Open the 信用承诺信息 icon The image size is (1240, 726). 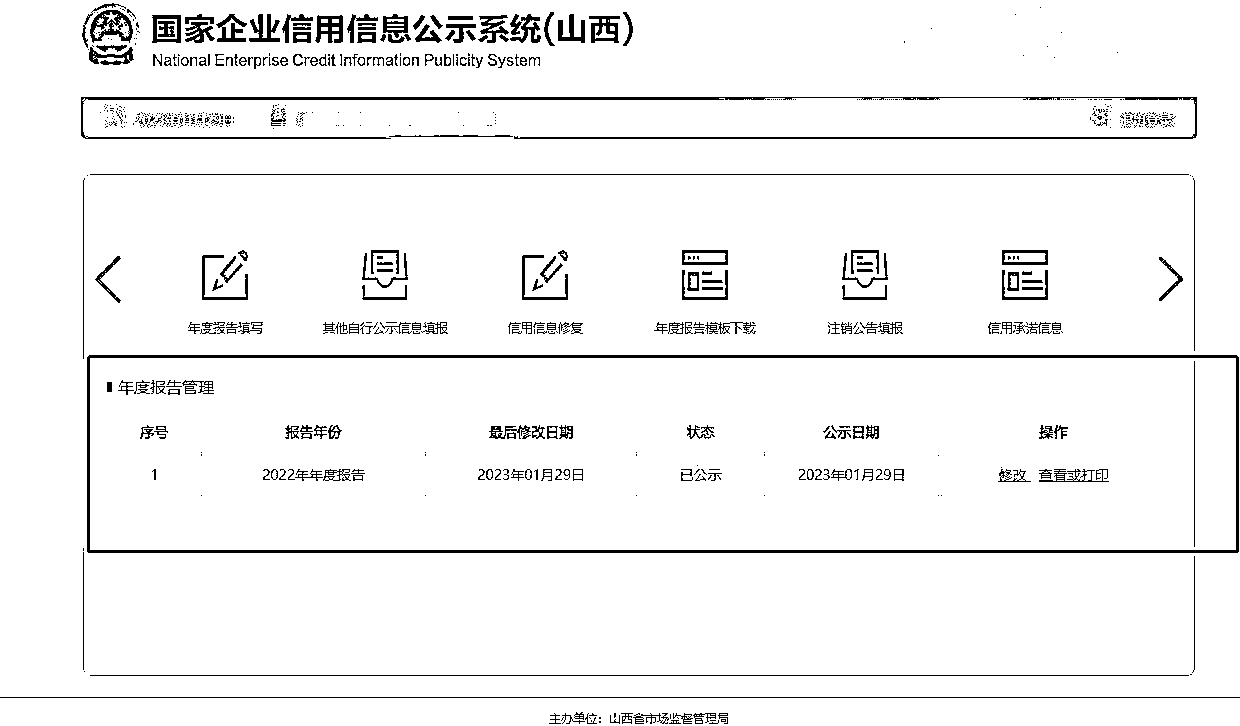pyautogui.click(x=1025, y=275)
